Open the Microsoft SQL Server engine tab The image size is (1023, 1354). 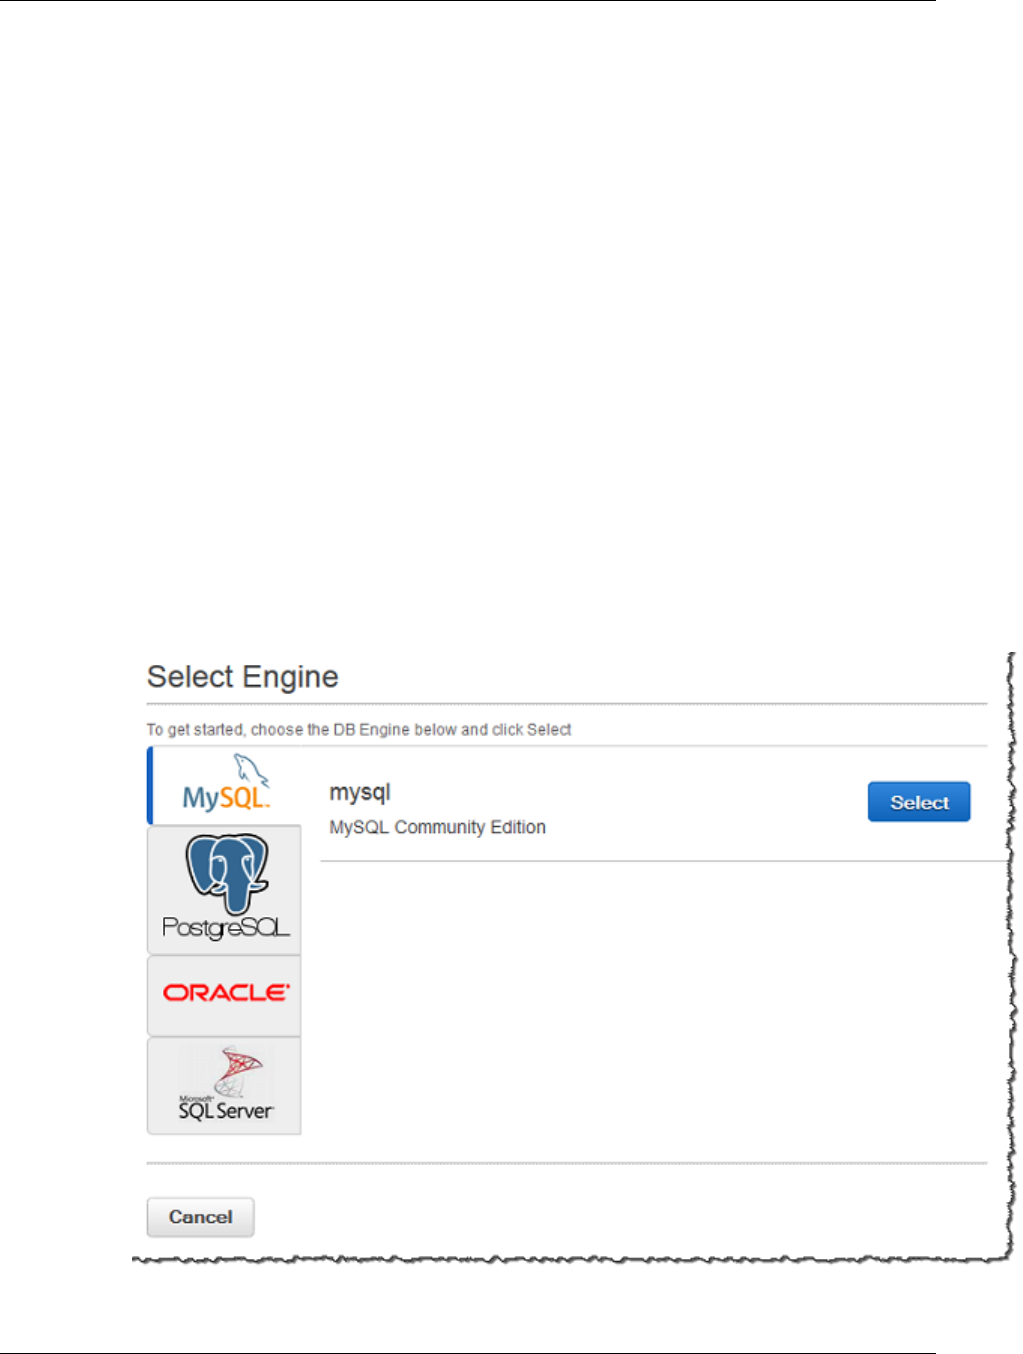tap(224, 1085)
